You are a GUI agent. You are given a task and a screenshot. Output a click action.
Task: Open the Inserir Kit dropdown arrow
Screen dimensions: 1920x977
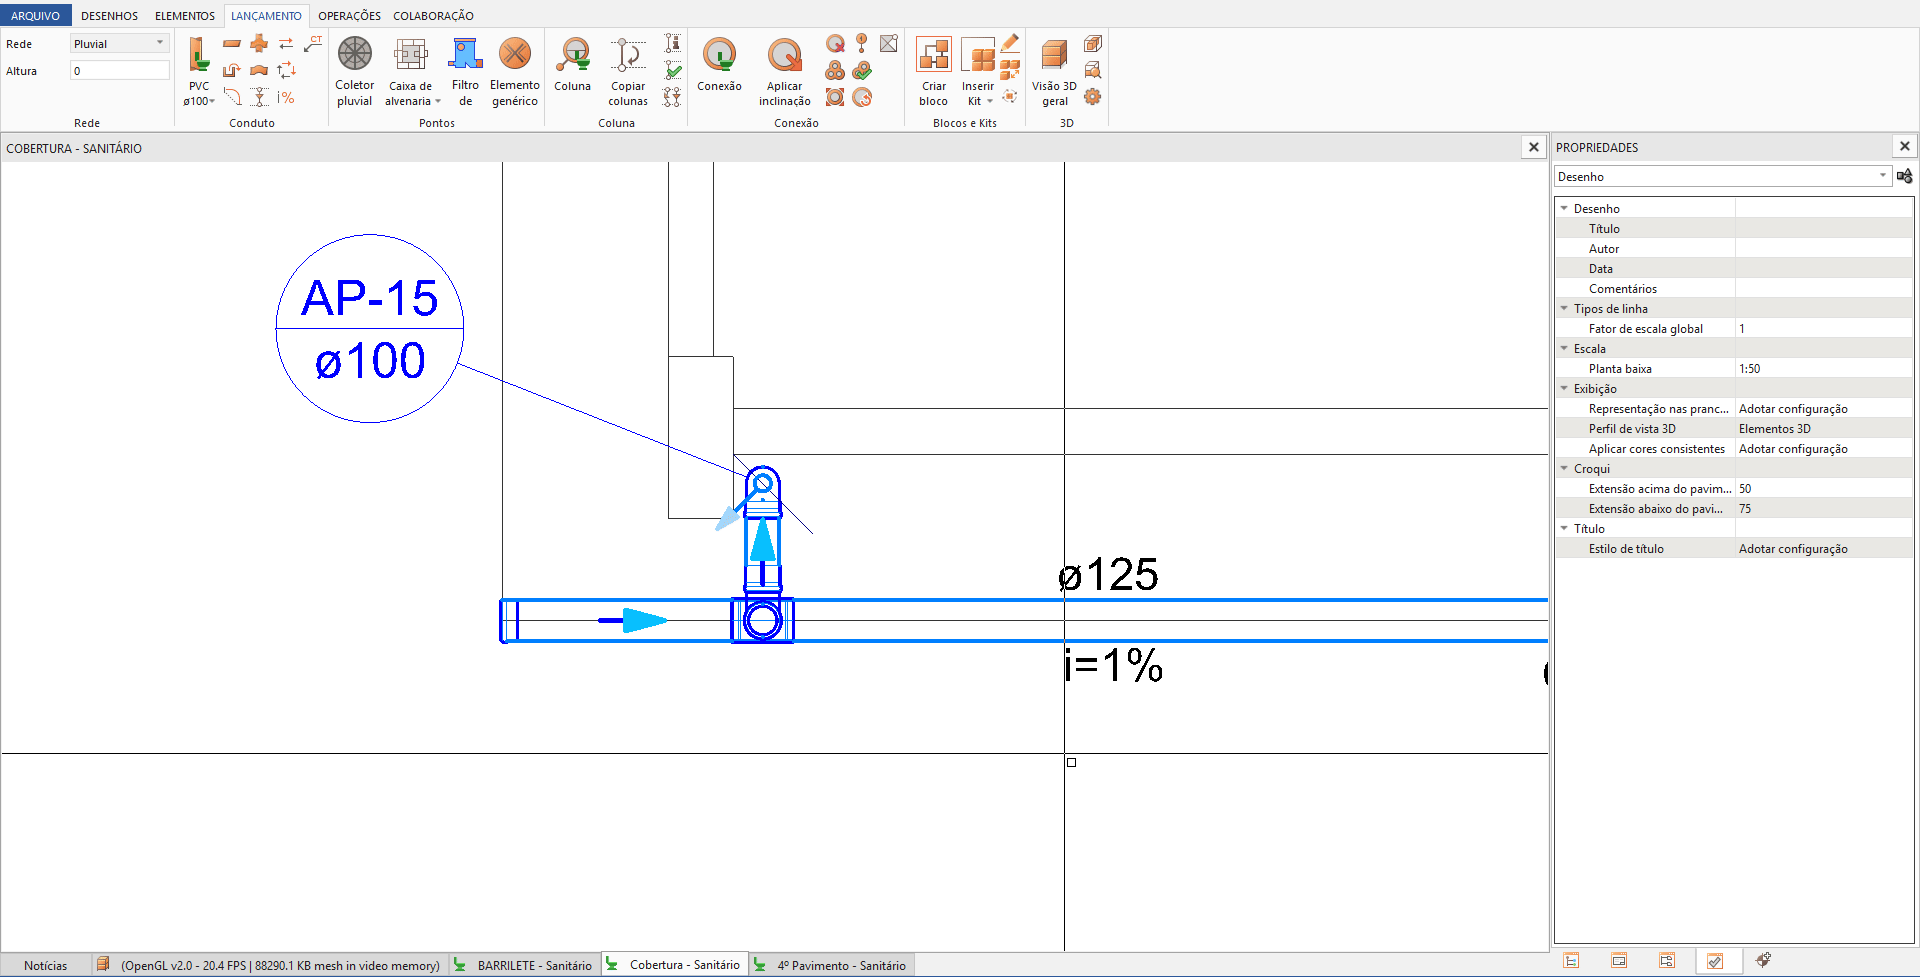990,101
